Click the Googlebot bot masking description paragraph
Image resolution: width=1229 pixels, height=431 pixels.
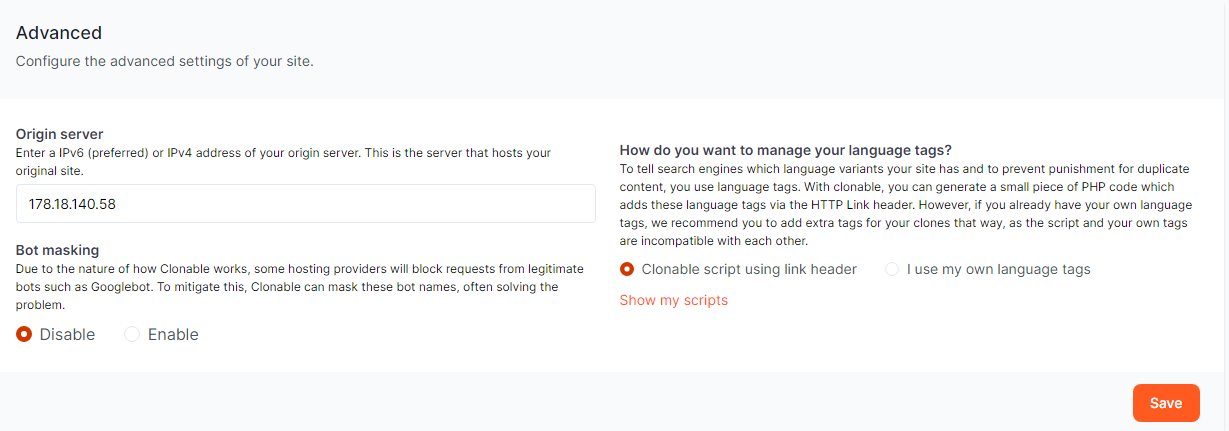(287, 287)
